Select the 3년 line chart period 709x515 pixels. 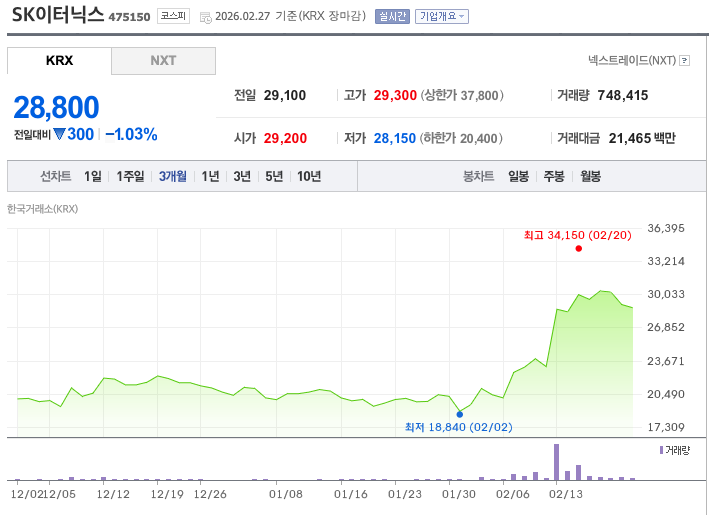(x=242, y=176)
